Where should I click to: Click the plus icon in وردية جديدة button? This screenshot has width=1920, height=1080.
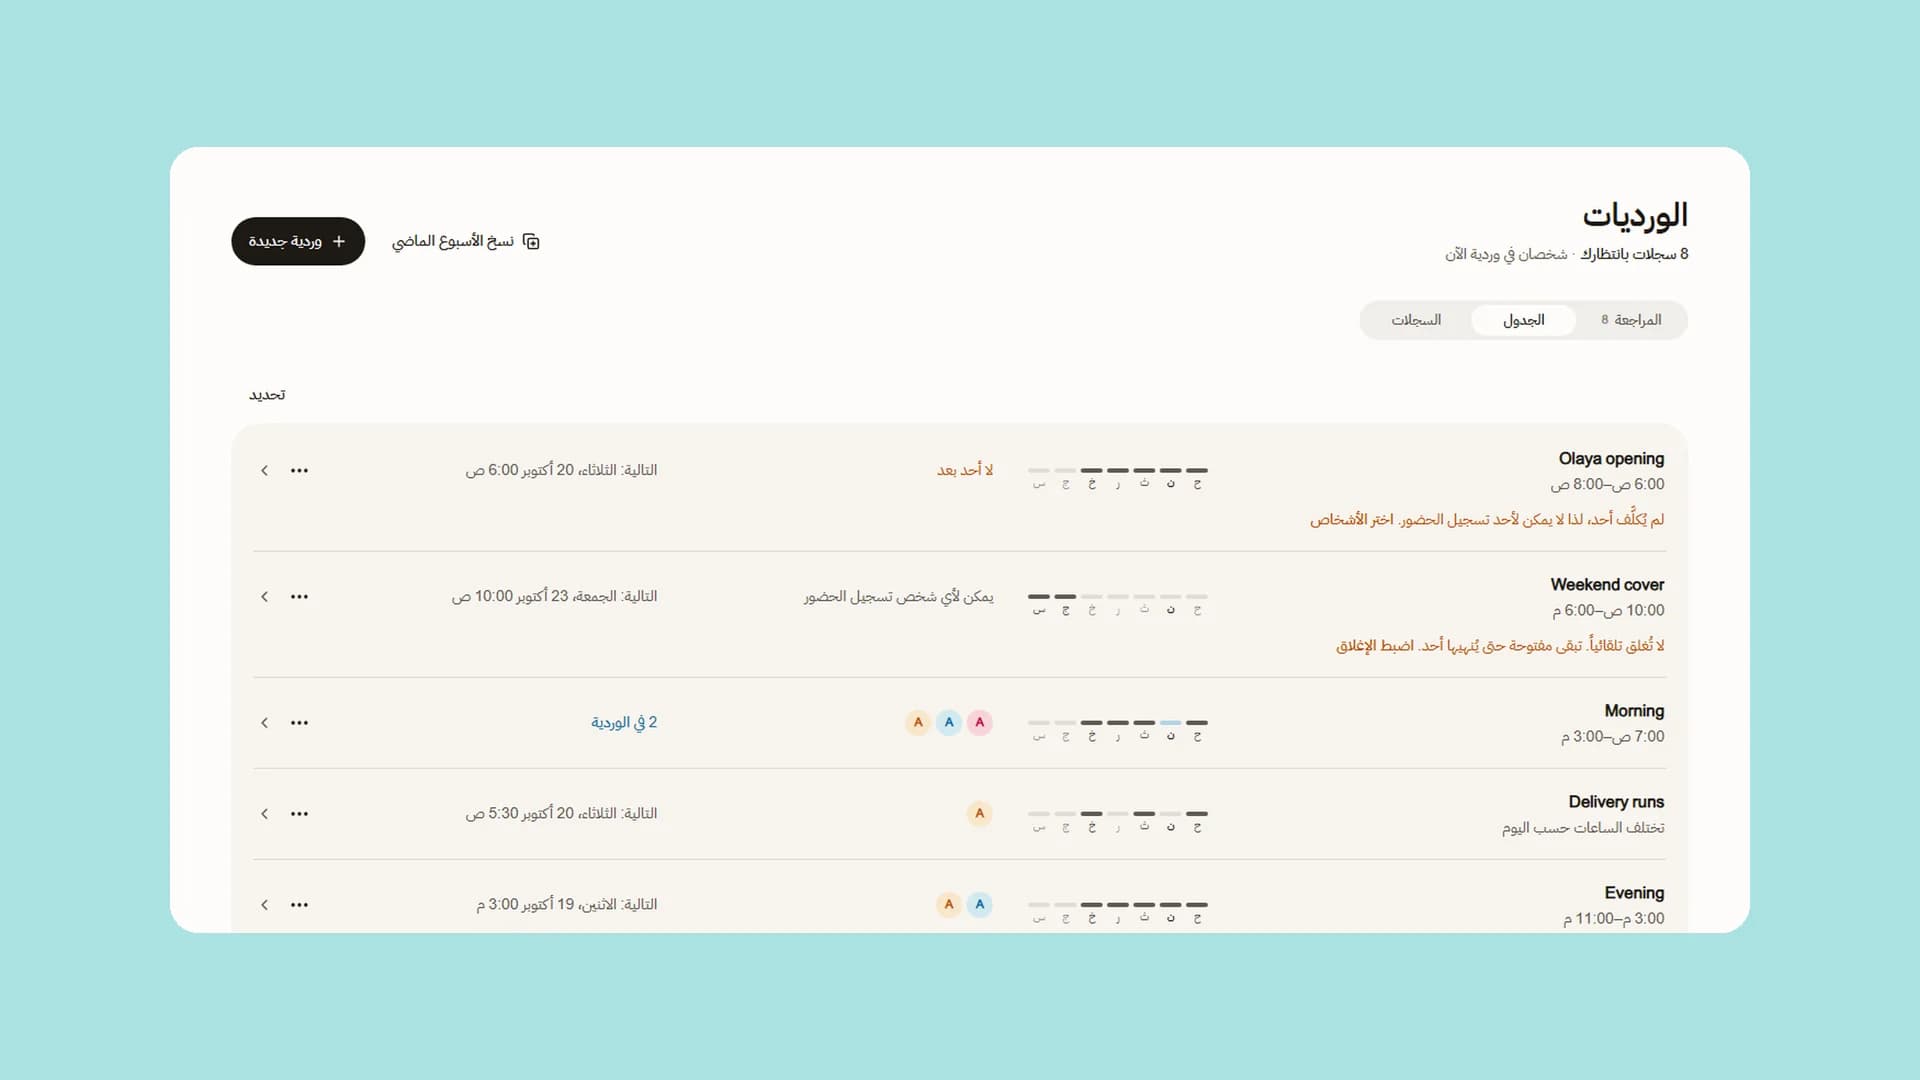pos(338,241)
